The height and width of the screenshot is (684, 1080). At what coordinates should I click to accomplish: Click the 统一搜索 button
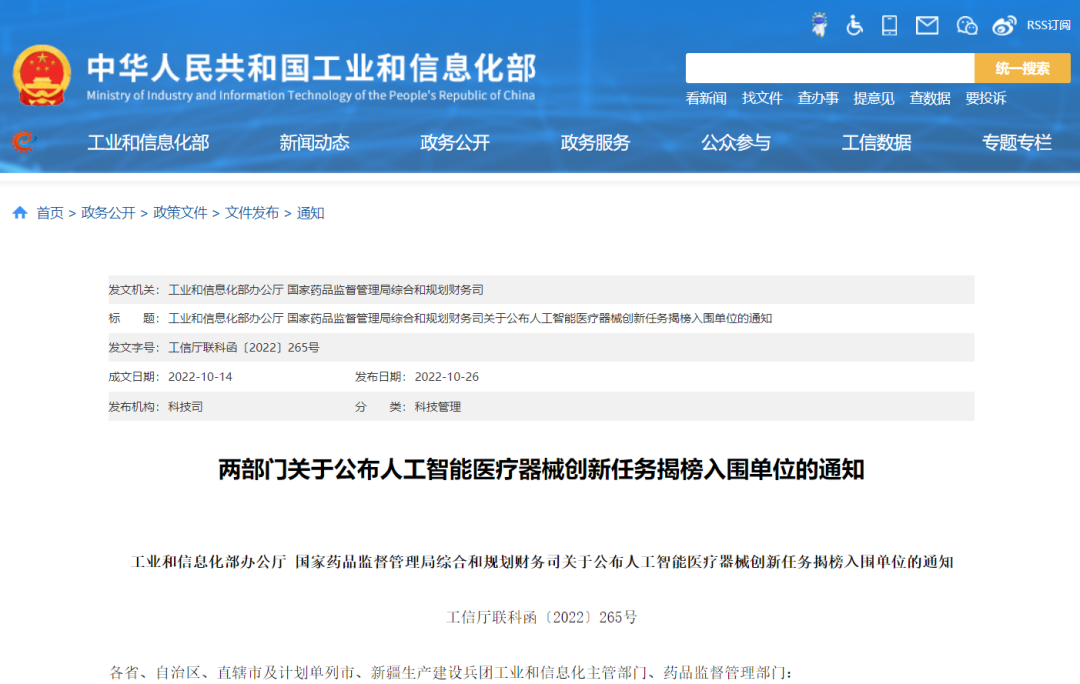coord(1022,68)
